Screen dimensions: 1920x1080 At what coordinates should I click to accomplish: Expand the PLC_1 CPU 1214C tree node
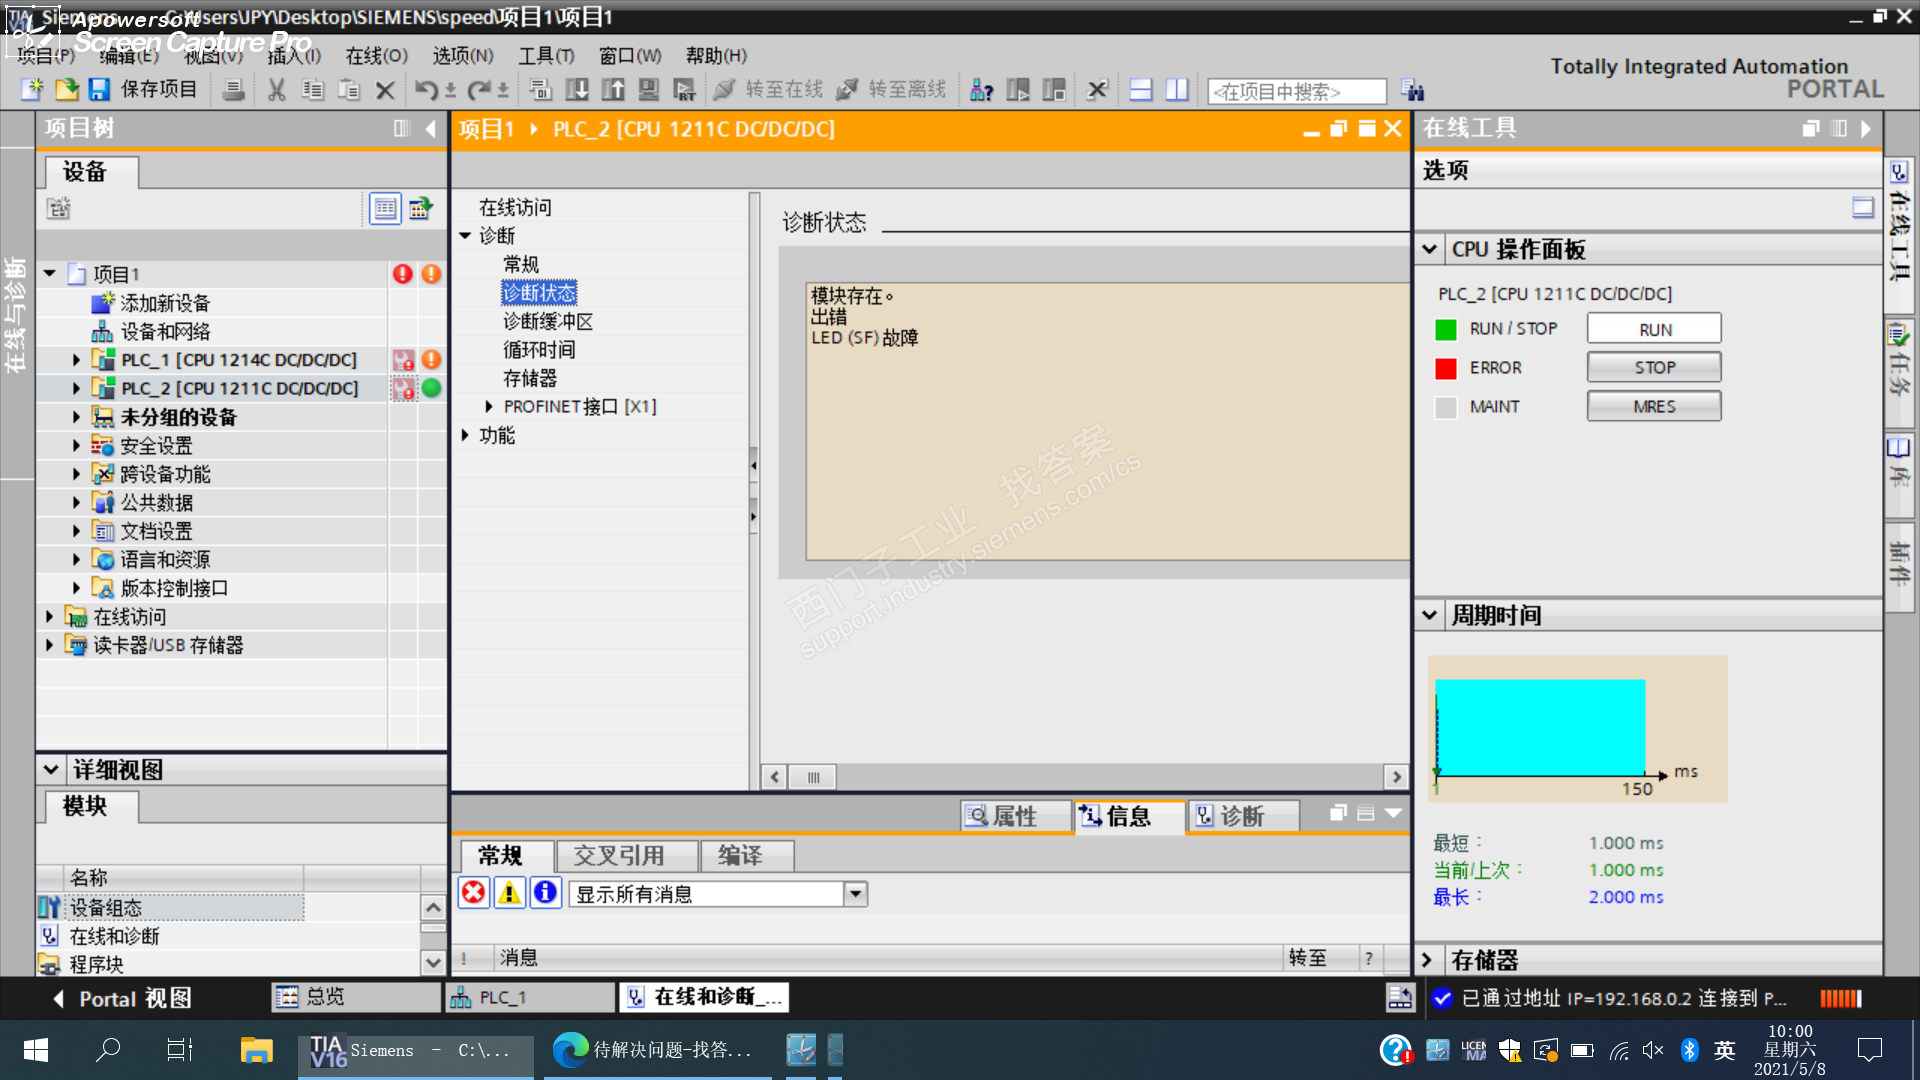click(x=76, y=360)
